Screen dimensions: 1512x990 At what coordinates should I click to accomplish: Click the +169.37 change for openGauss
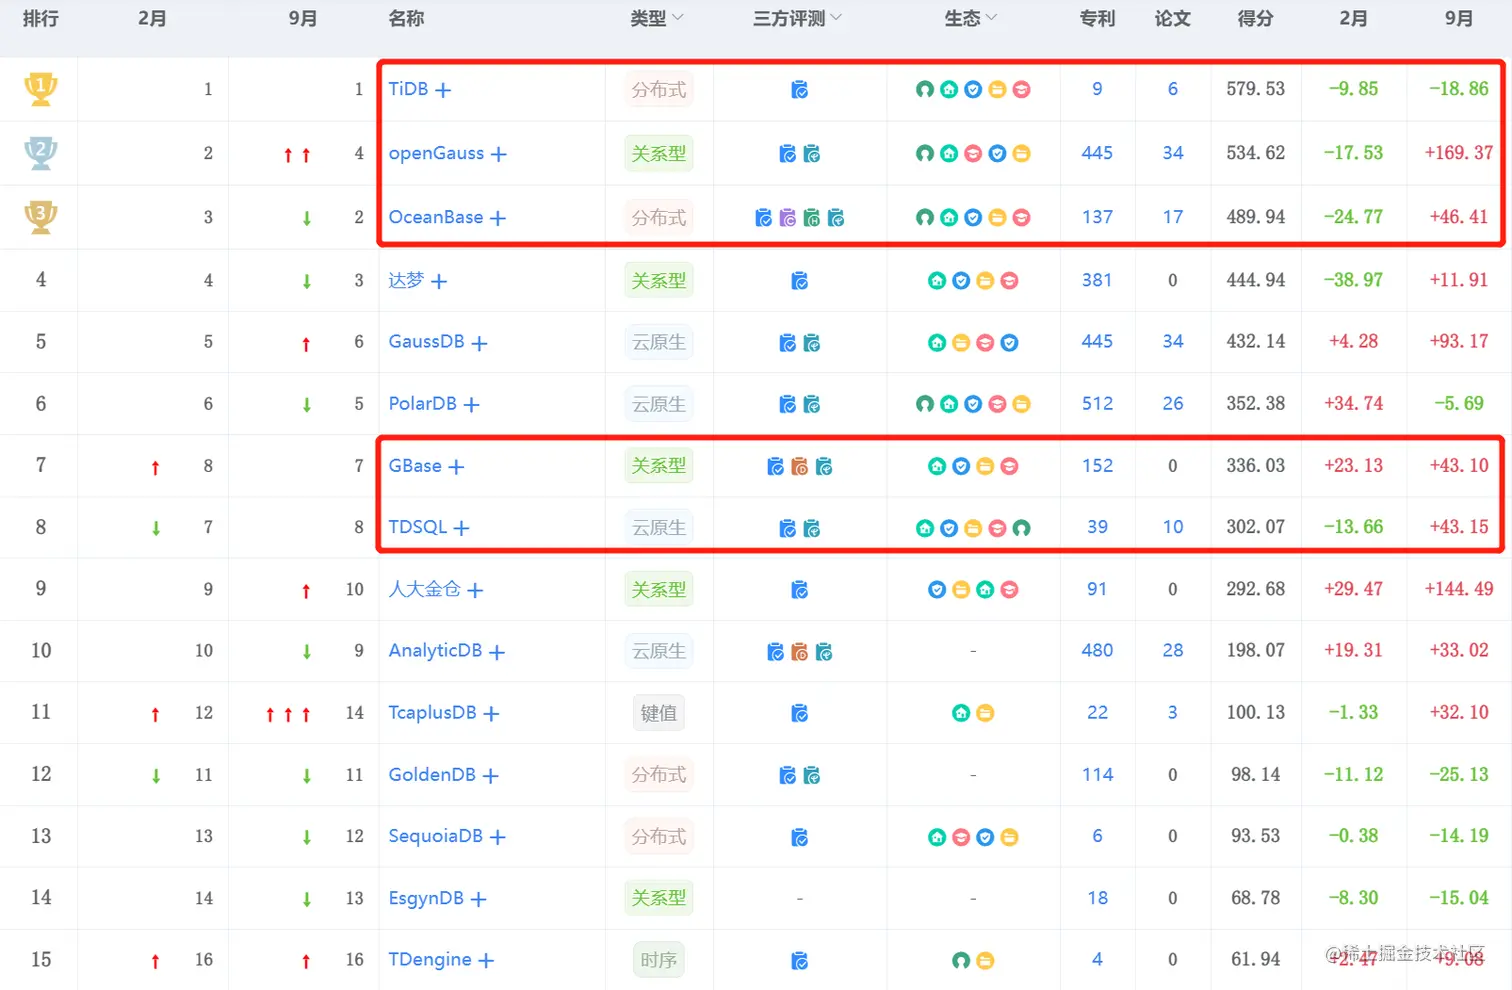pos(1458,153)
